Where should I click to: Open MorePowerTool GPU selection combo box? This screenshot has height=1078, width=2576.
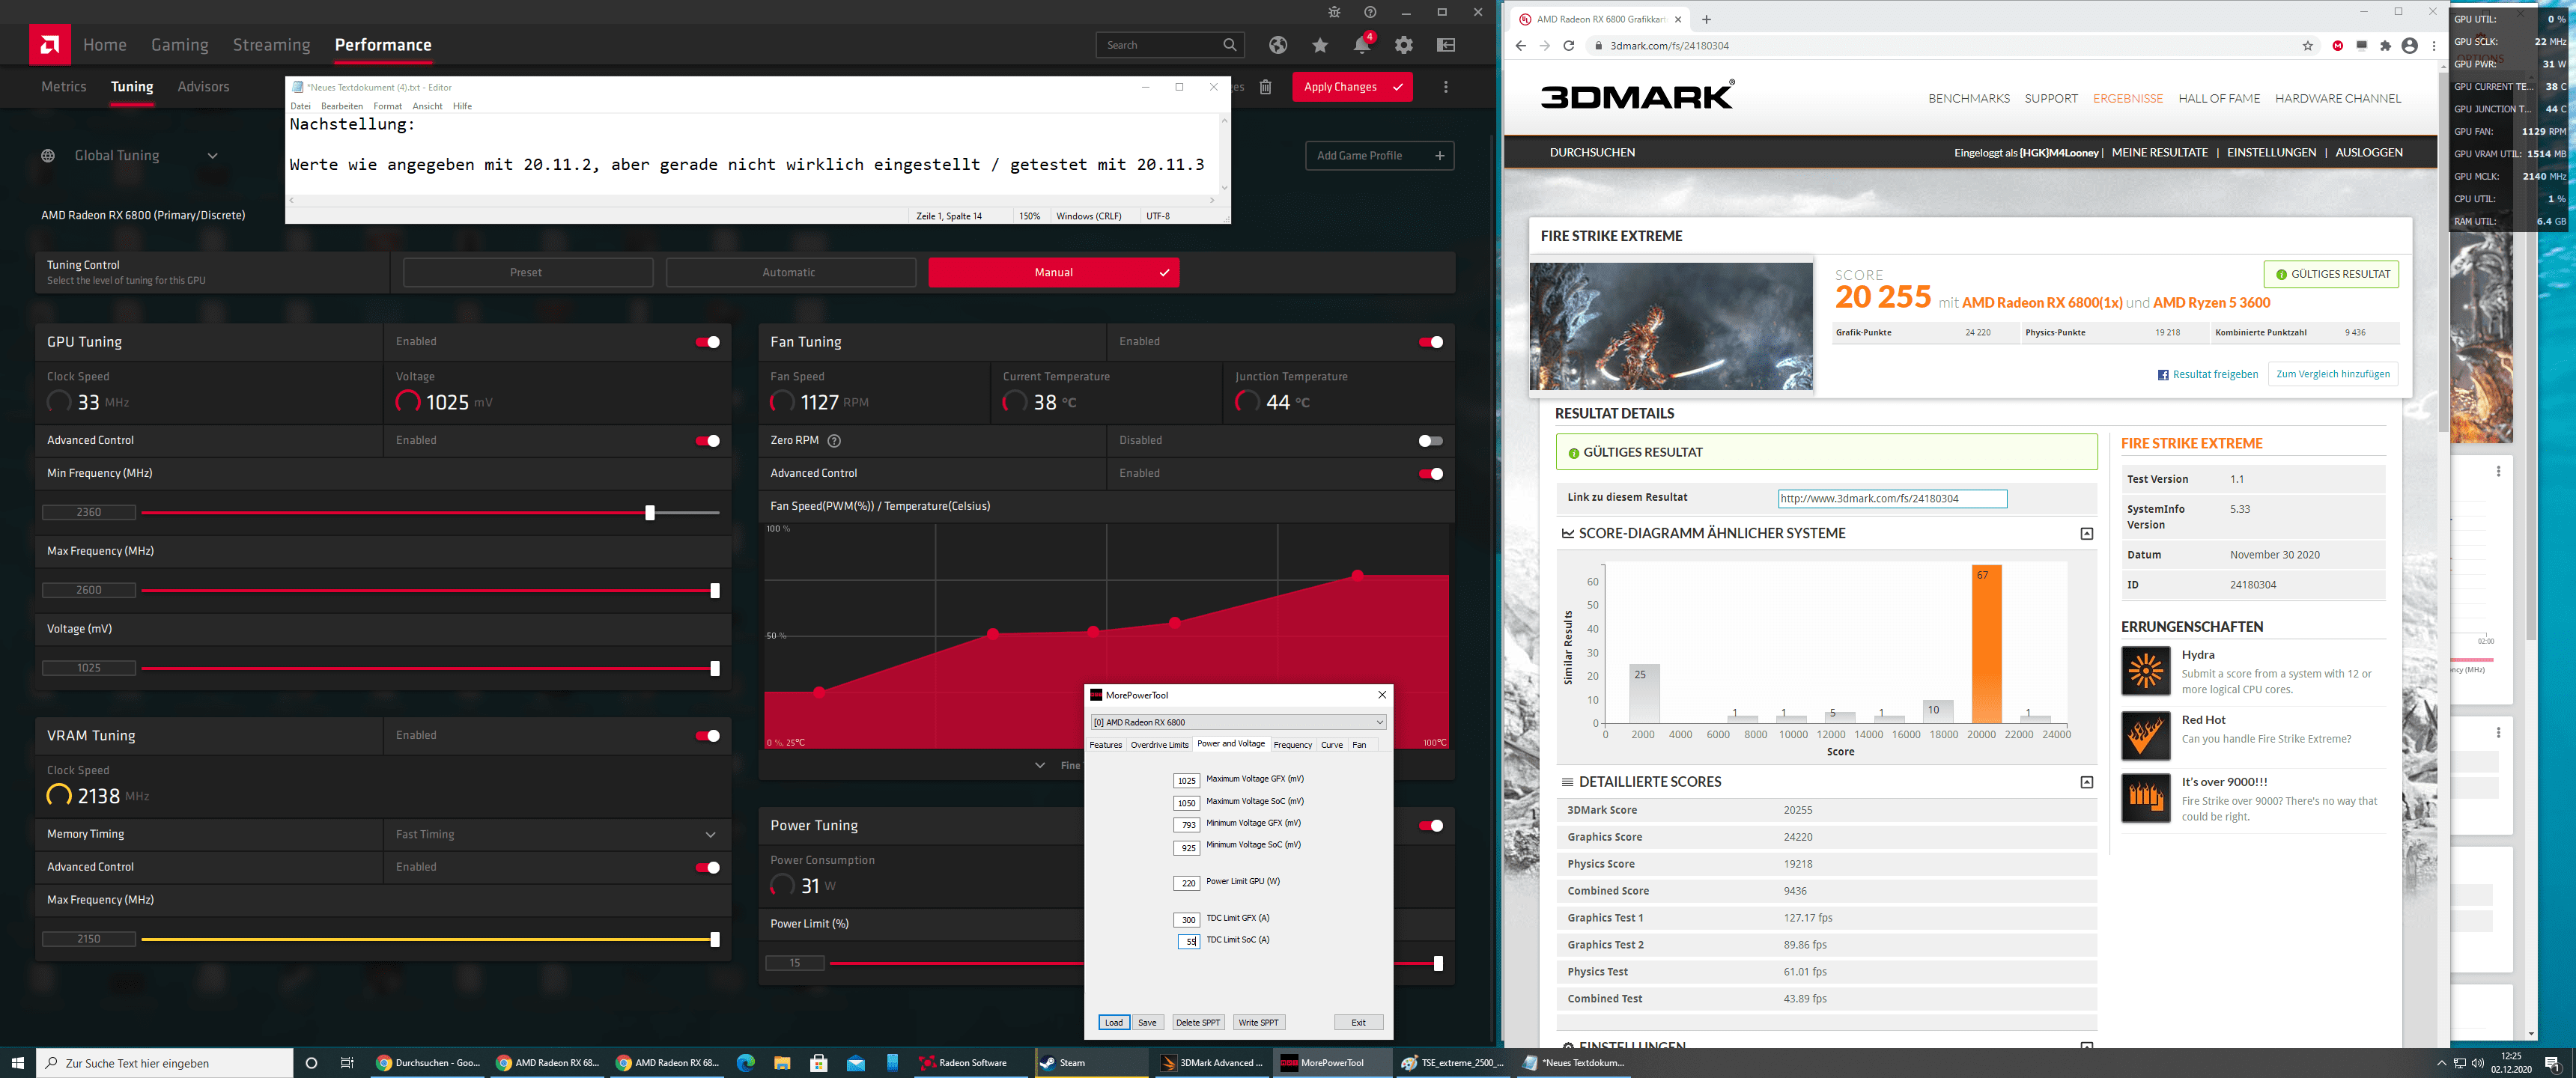pos(1238,722)
